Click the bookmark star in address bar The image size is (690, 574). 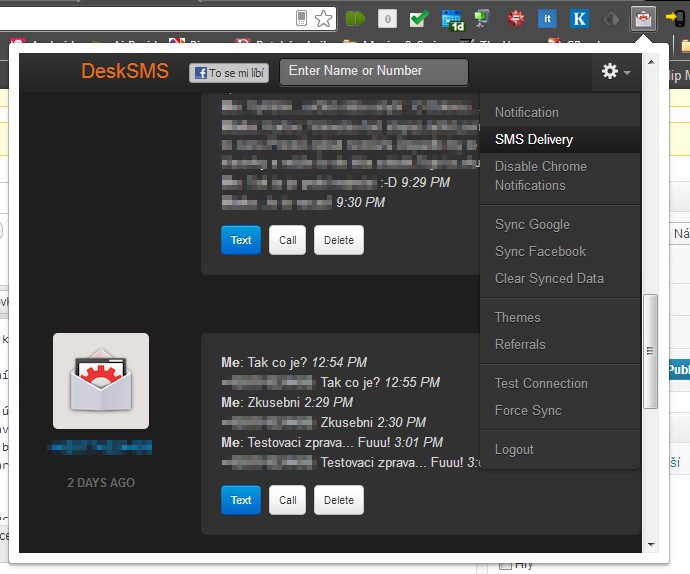tap(323, 18)
